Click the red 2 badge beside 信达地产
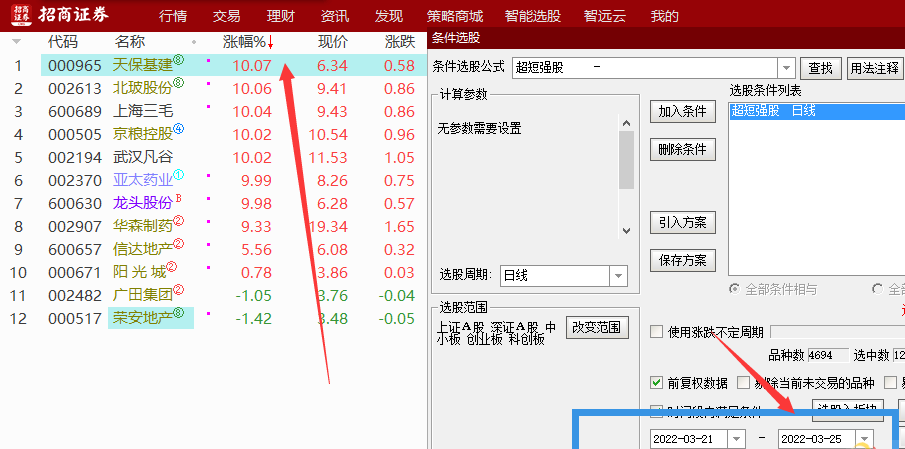905x449 pixels. [179, 244]
